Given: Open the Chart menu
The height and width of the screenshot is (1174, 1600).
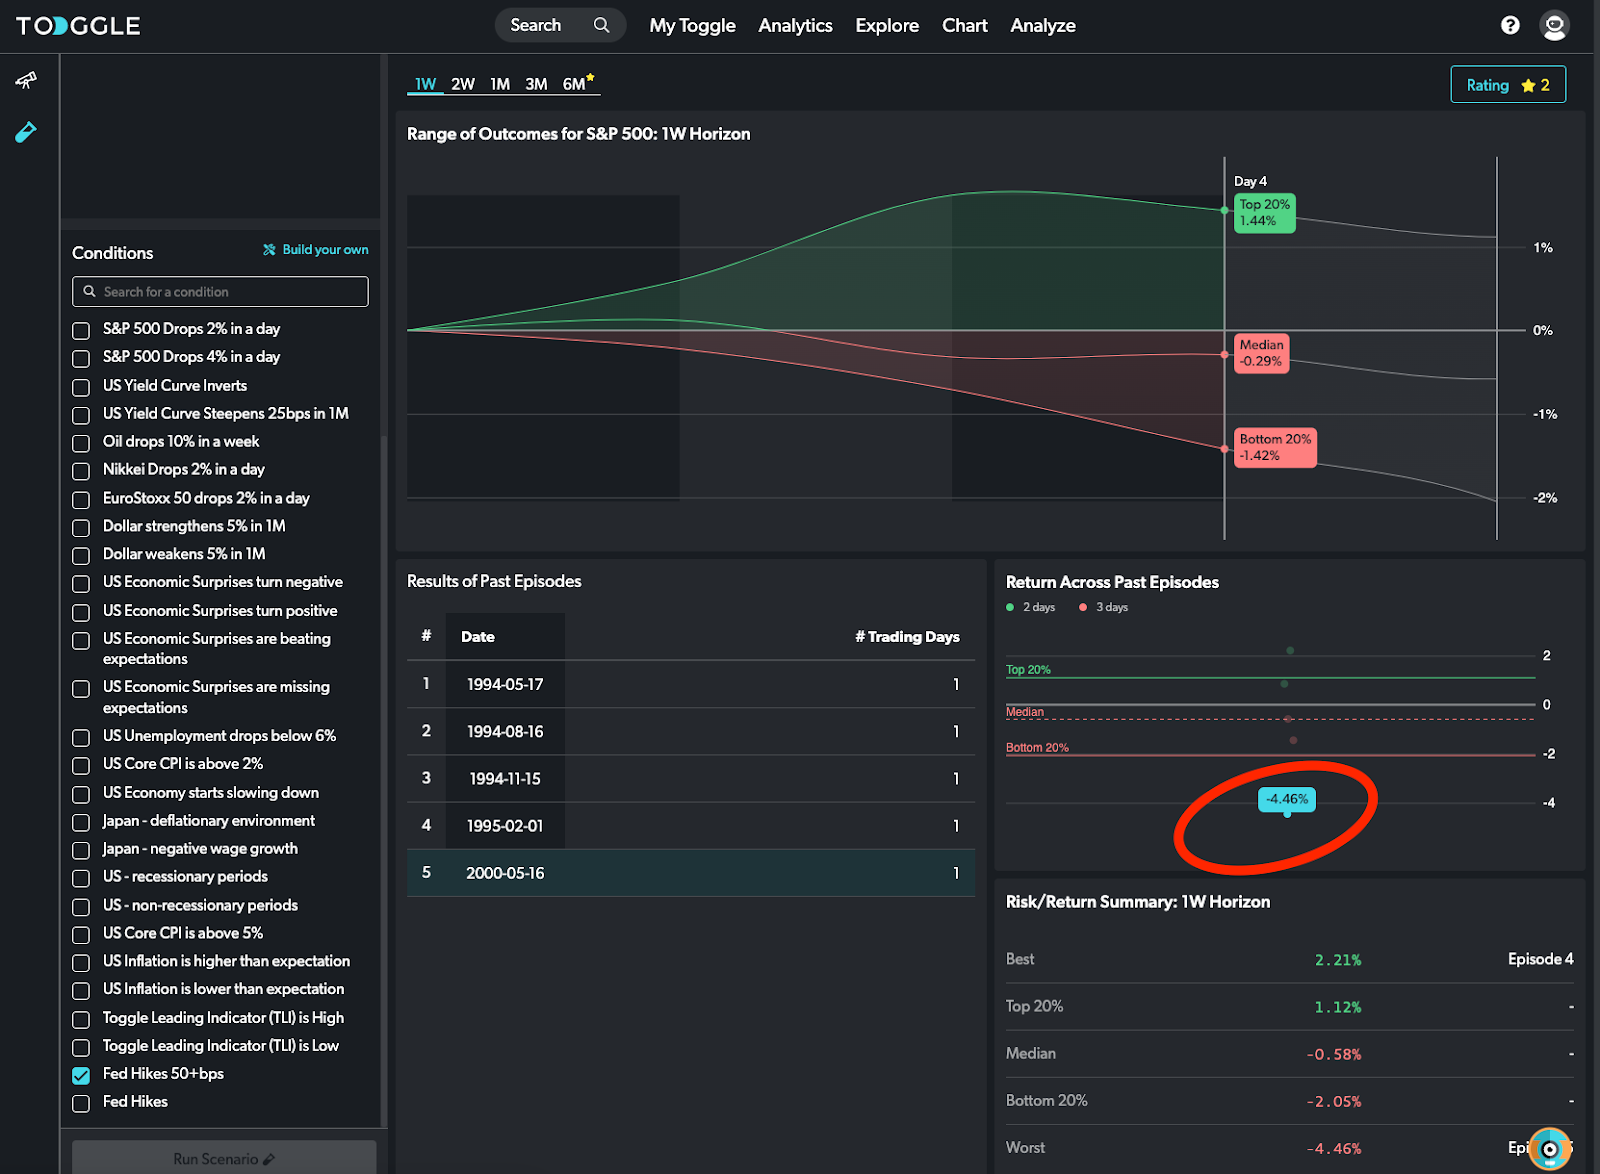Looking at the screenshot, I should (964, 26).
